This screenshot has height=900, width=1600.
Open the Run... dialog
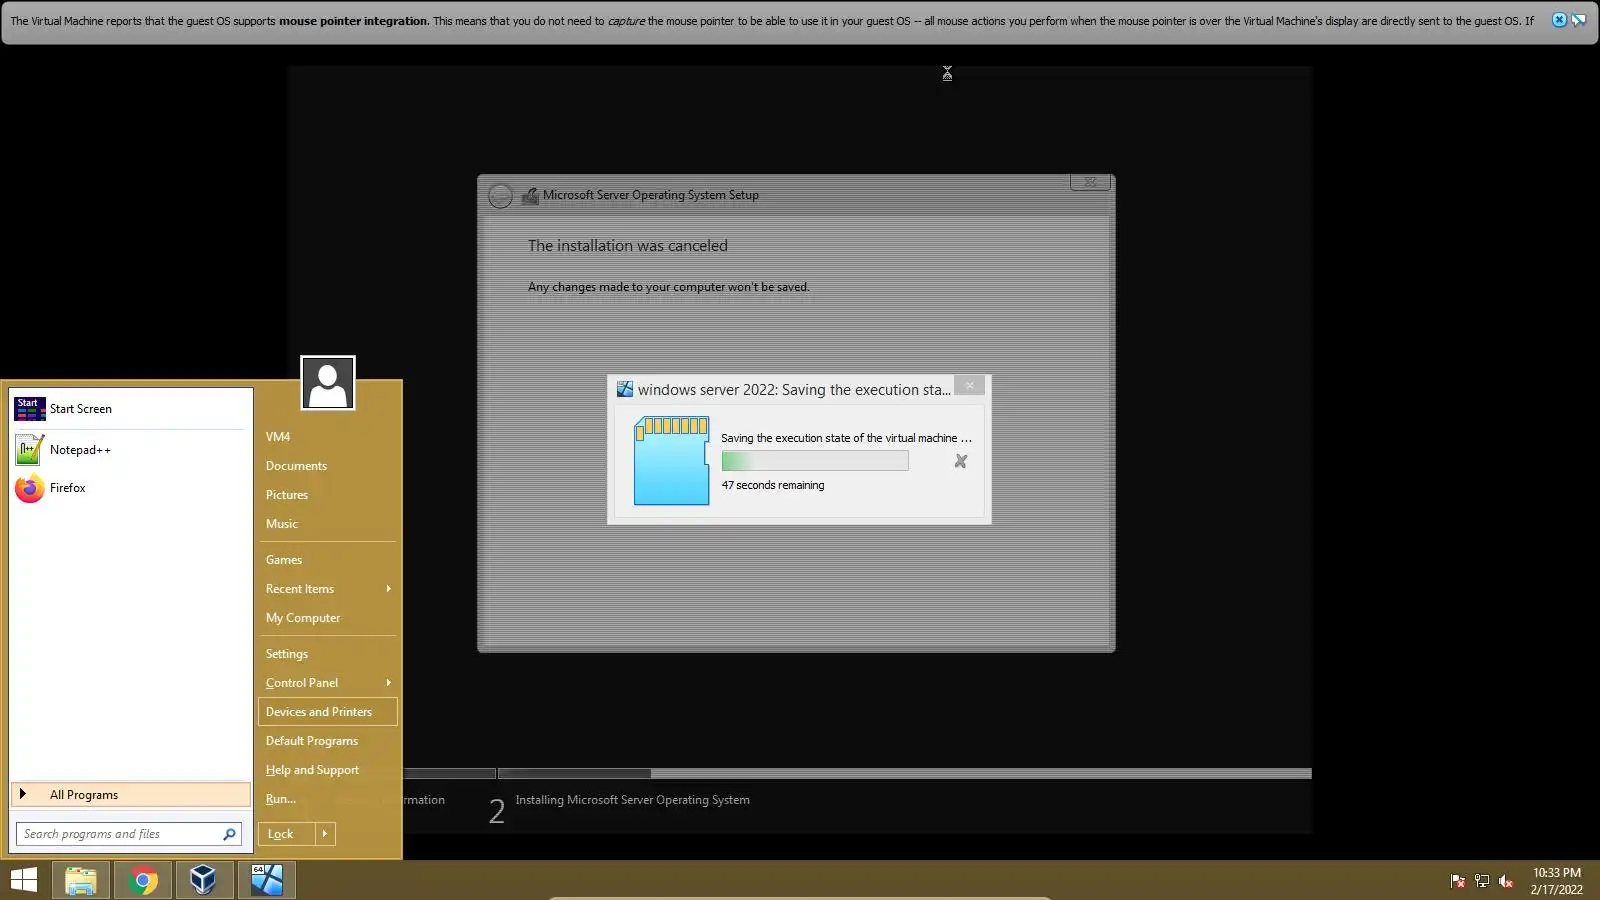pos(328,799)
